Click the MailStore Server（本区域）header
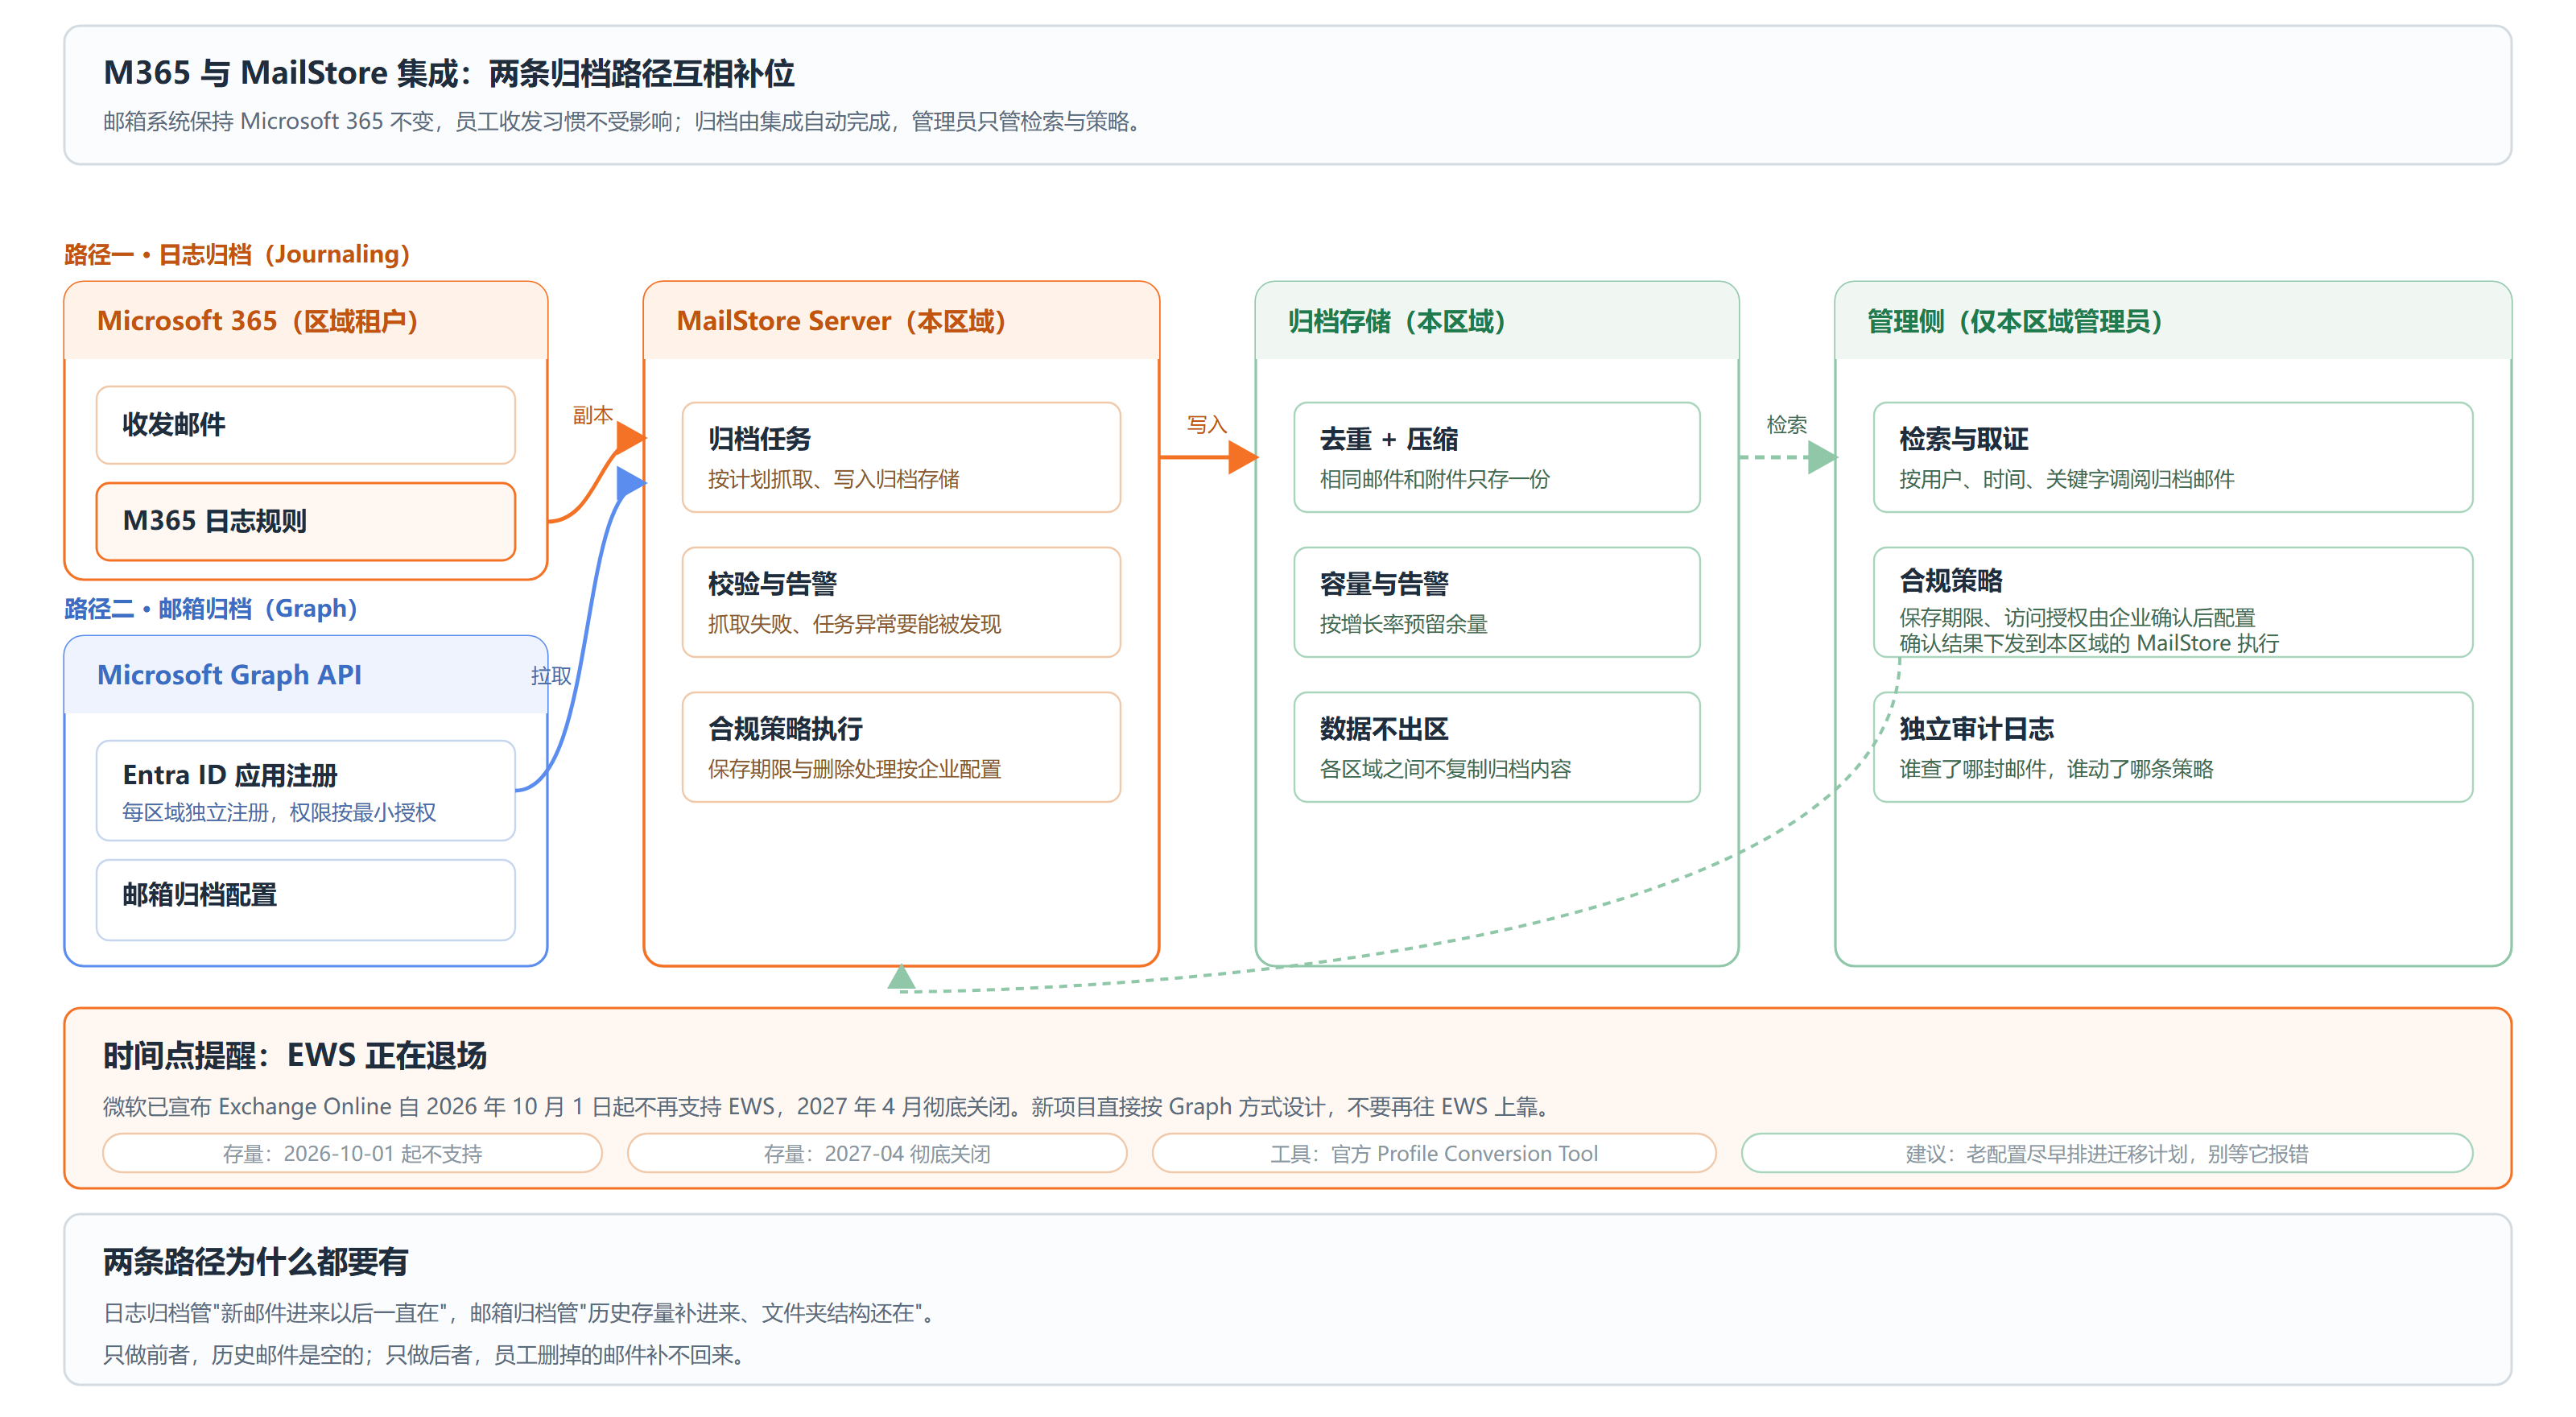This screenshot has height=1417, width=2576. pyautogui.click(x=901, y=321)
